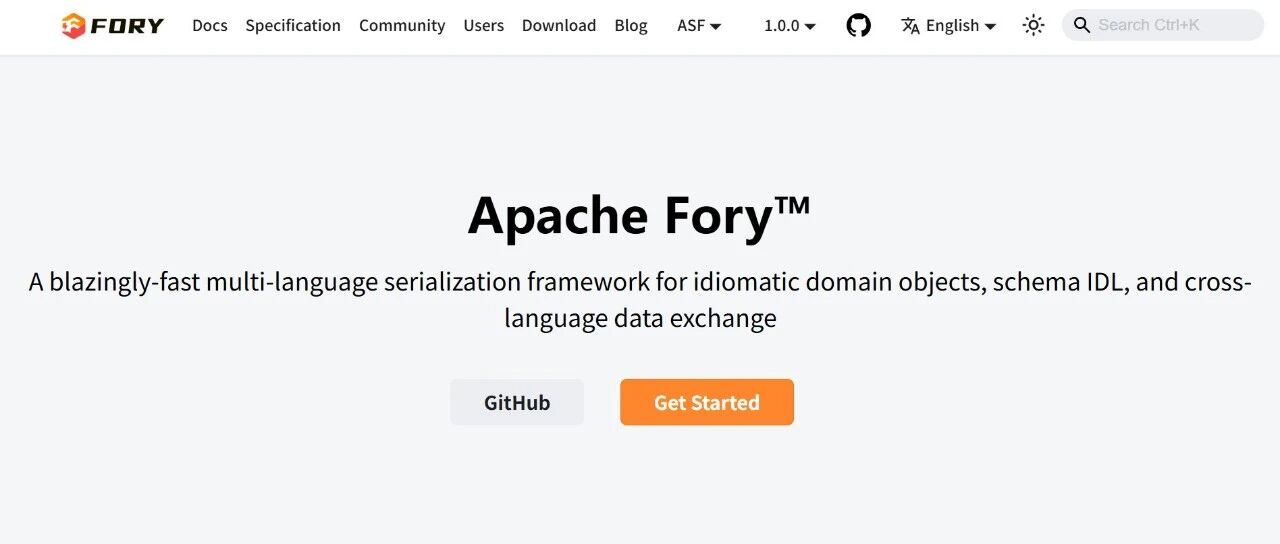Navigate to the Download page
The image size is (1280, 544).
point(559,25)
